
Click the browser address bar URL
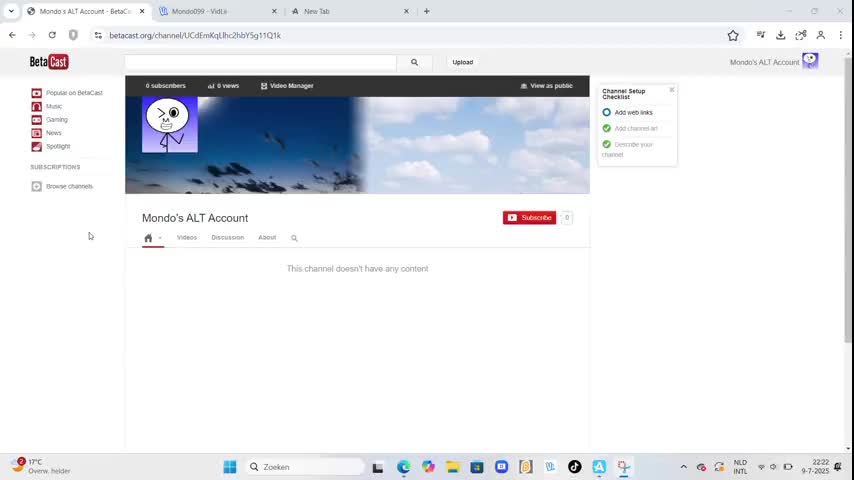coord(195,35)
